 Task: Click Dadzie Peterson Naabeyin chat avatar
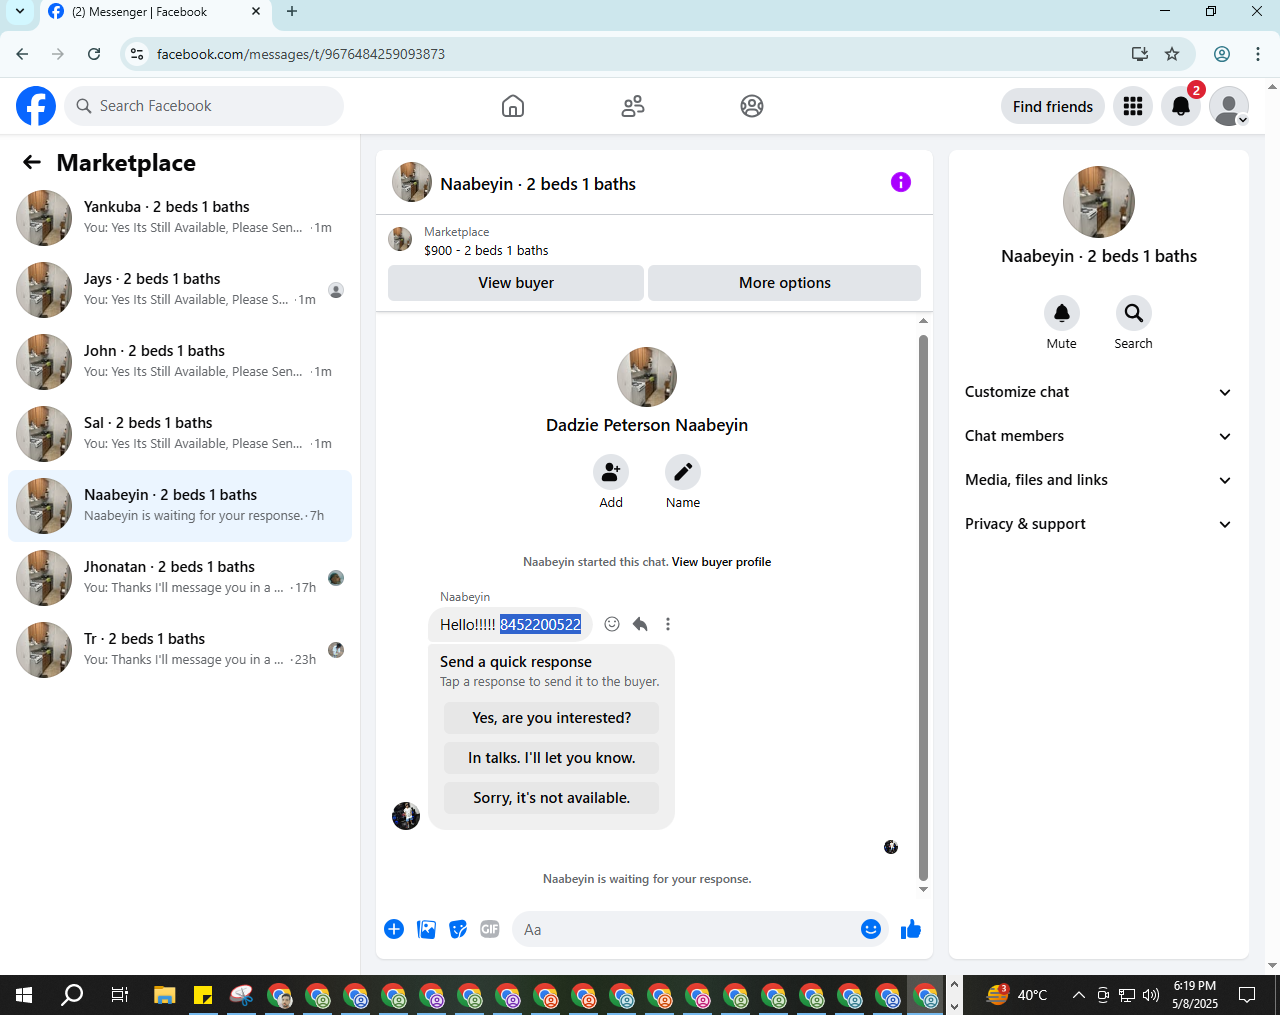647,377
